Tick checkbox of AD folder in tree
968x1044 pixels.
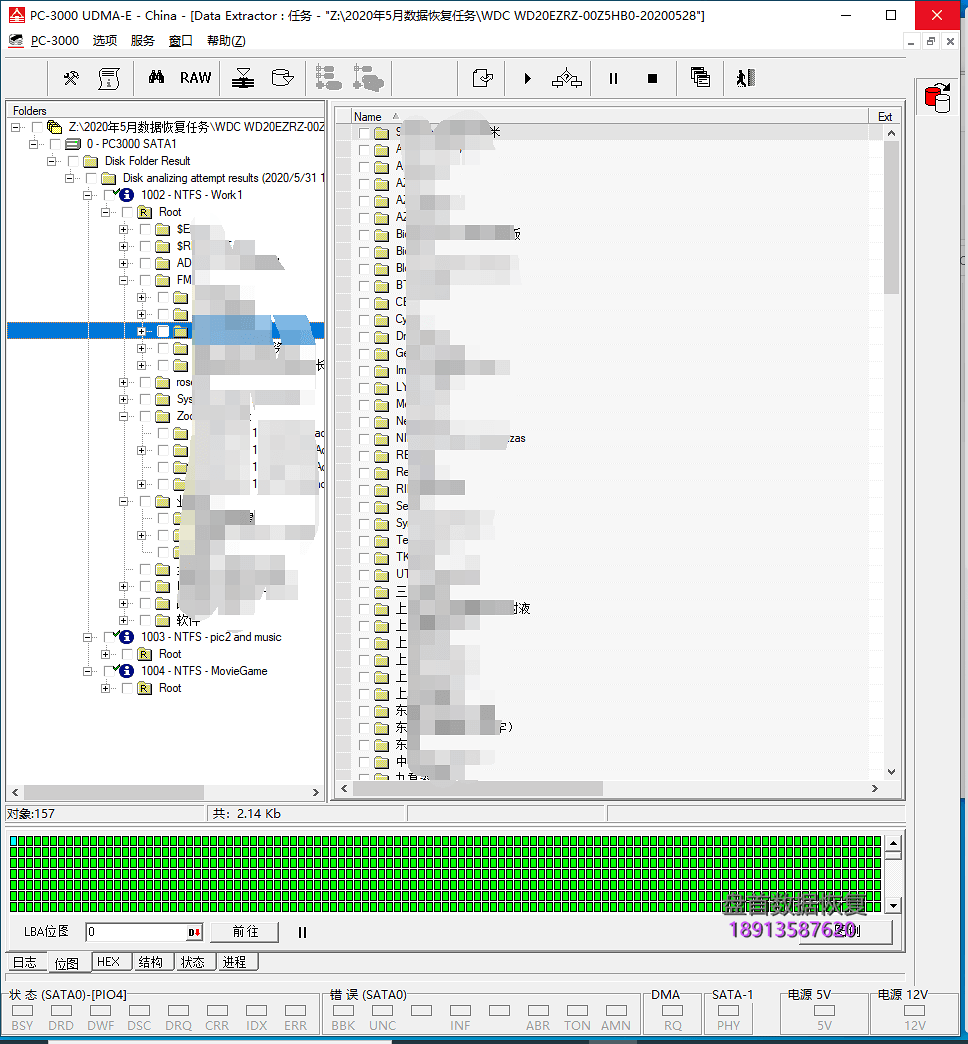pos(145,263)
